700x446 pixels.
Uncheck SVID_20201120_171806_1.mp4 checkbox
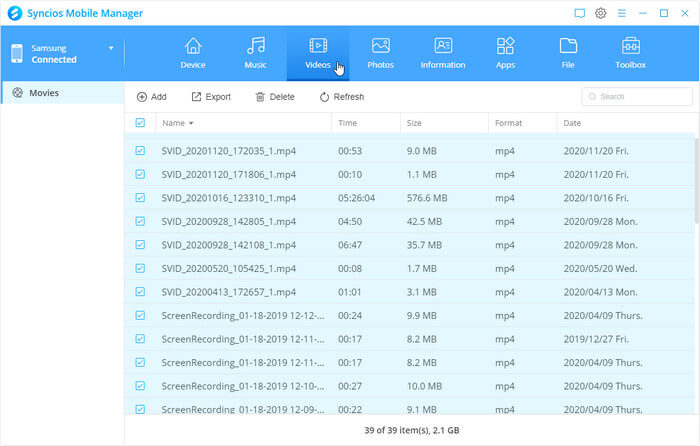pyautogui.click(x=140, y=174)
